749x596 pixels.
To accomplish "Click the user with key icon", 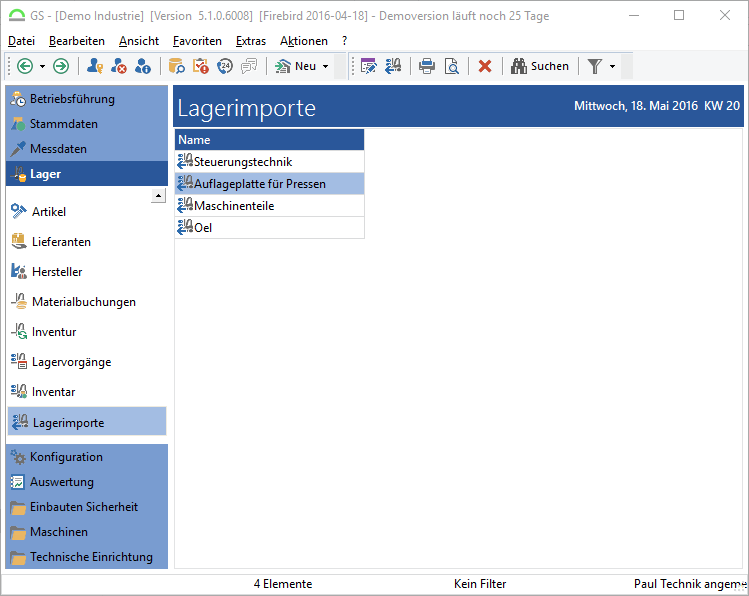I will tap(95, 66).
